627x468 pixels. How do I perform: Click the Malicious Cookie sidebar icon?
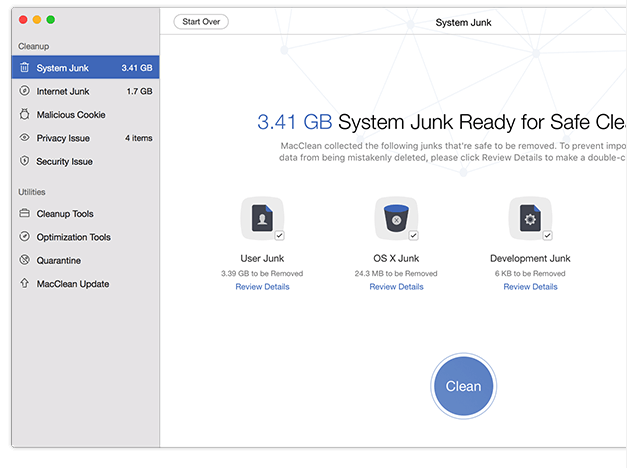coord(24,114)
